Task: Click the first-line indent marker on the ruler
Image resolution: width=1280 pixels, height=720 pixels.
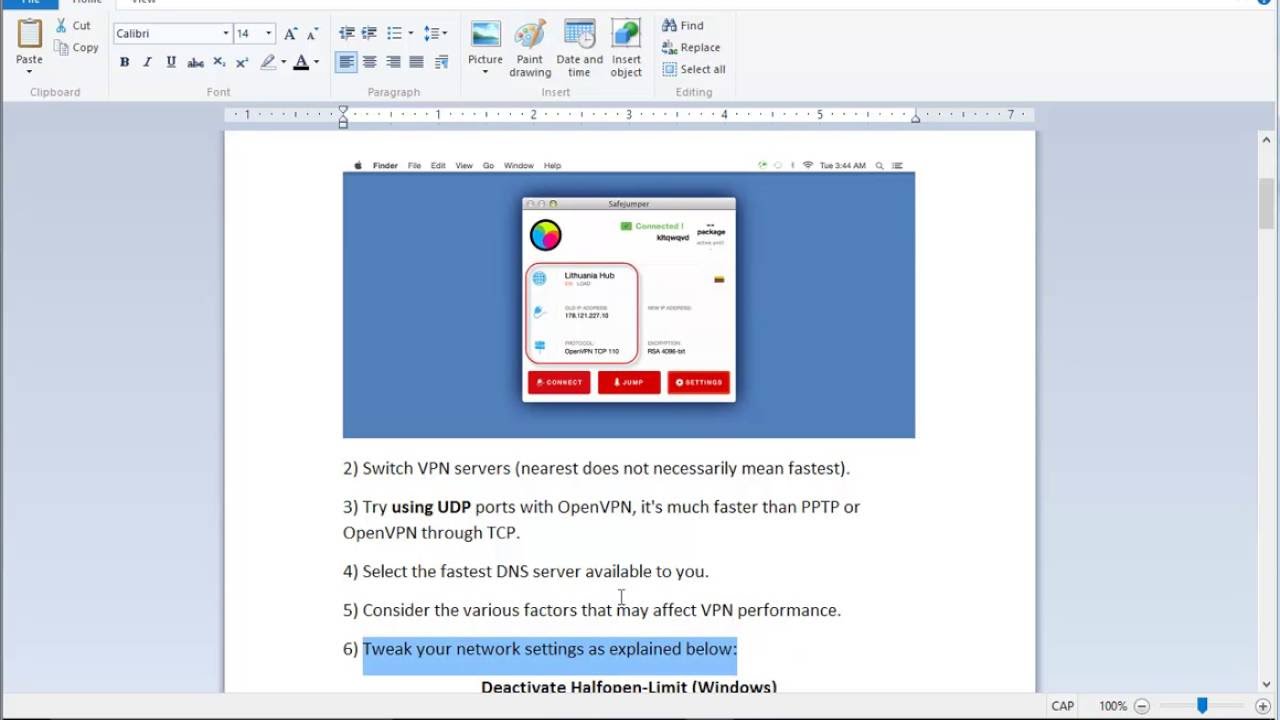Action: tap(343, 110)
